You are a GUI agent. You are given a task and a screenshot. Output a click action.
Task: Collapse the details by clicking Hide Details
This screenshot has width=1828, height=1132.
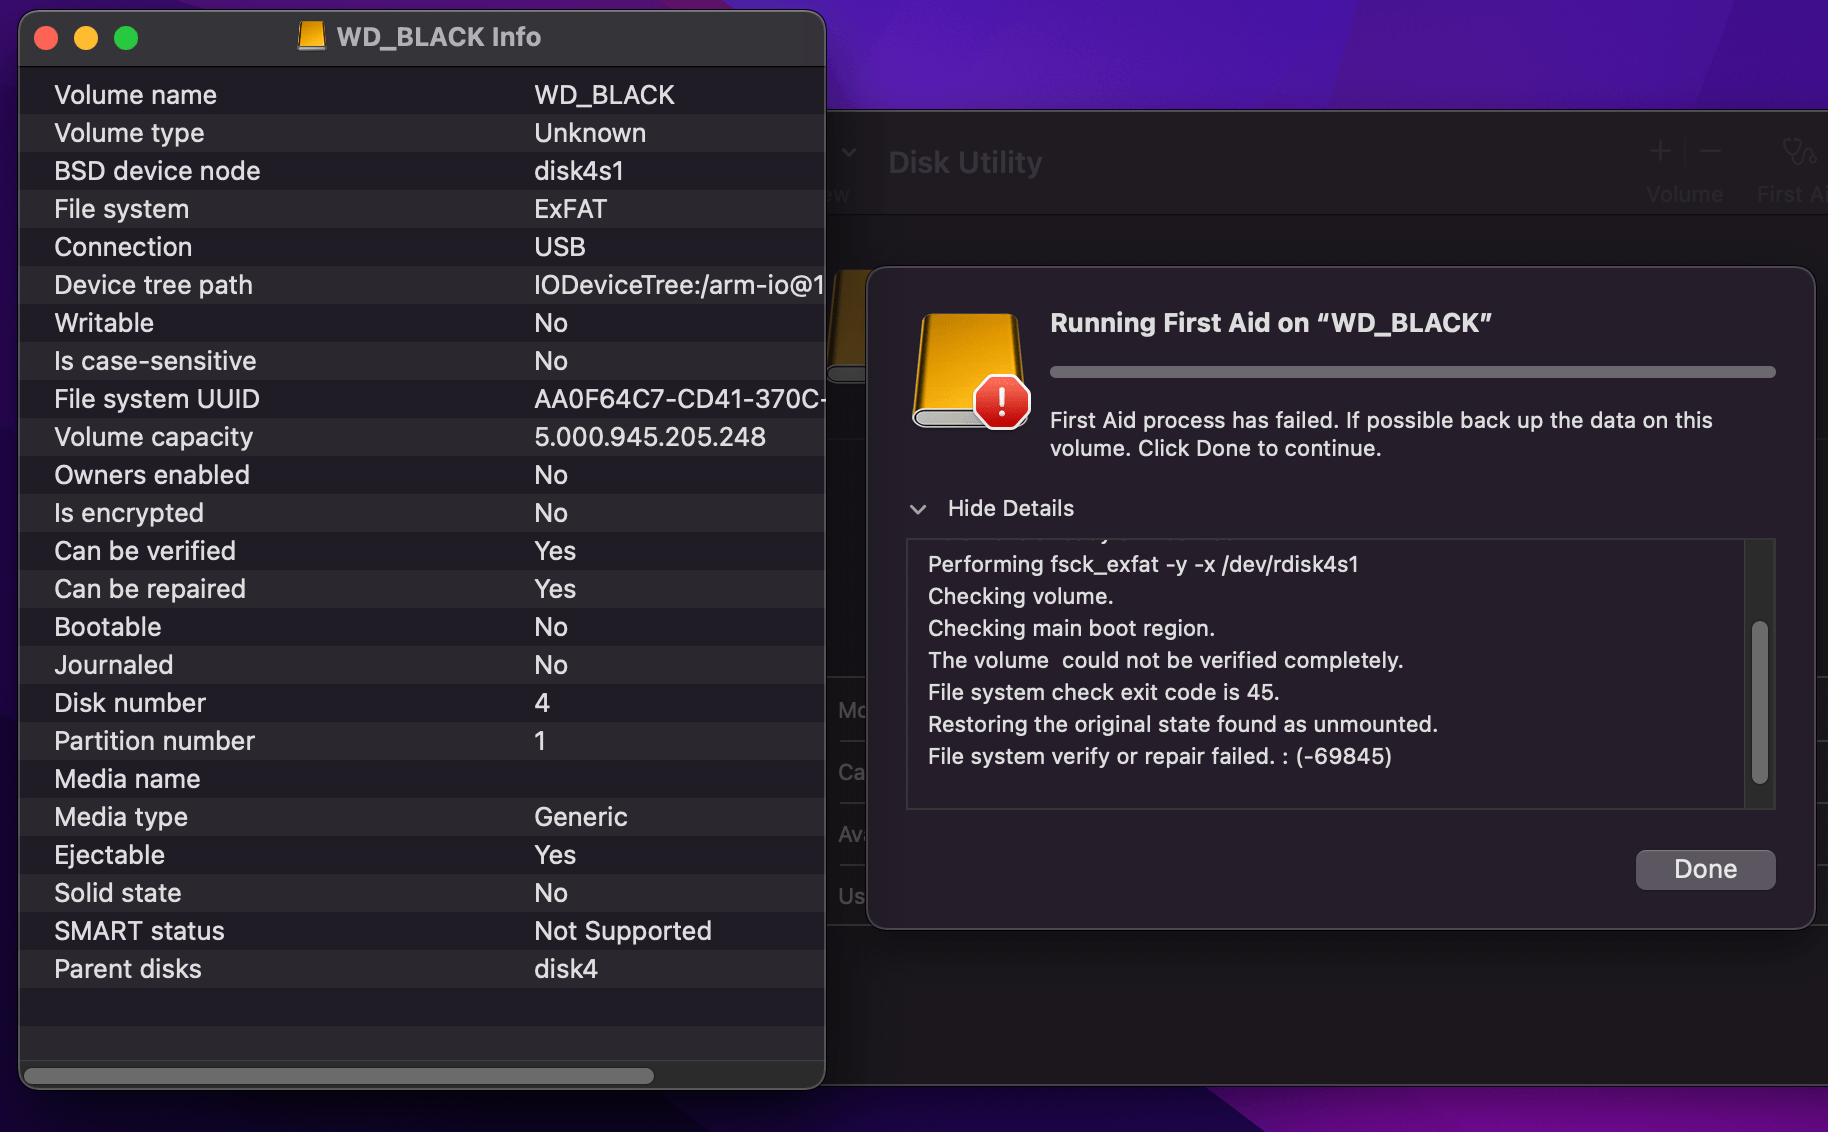click(1011, 508)
